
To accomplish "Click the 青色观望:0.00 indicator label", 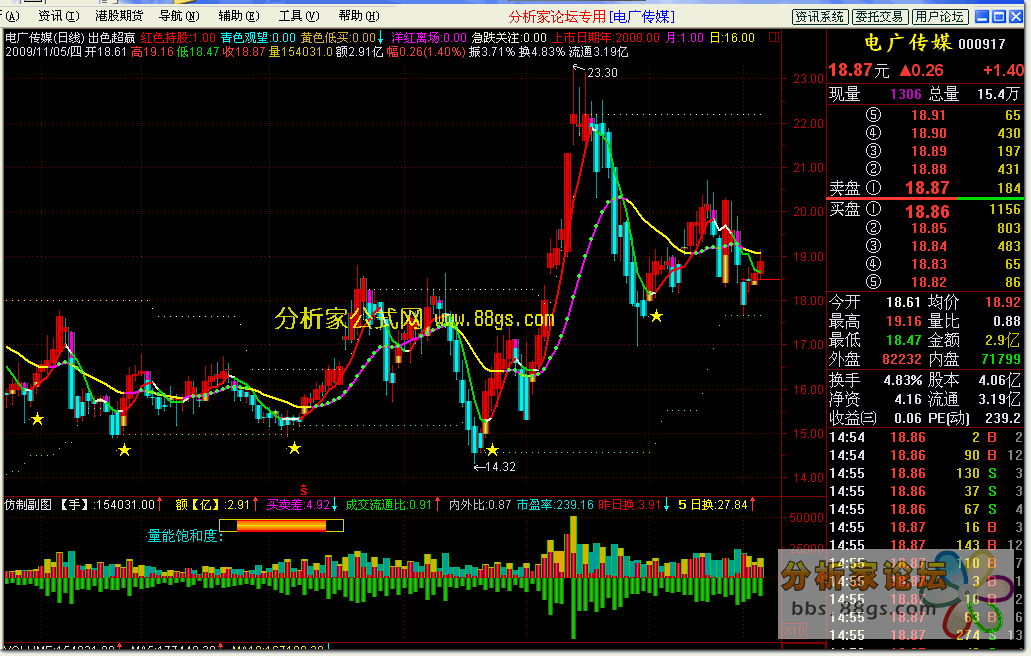I will click(x=258, y=38).
